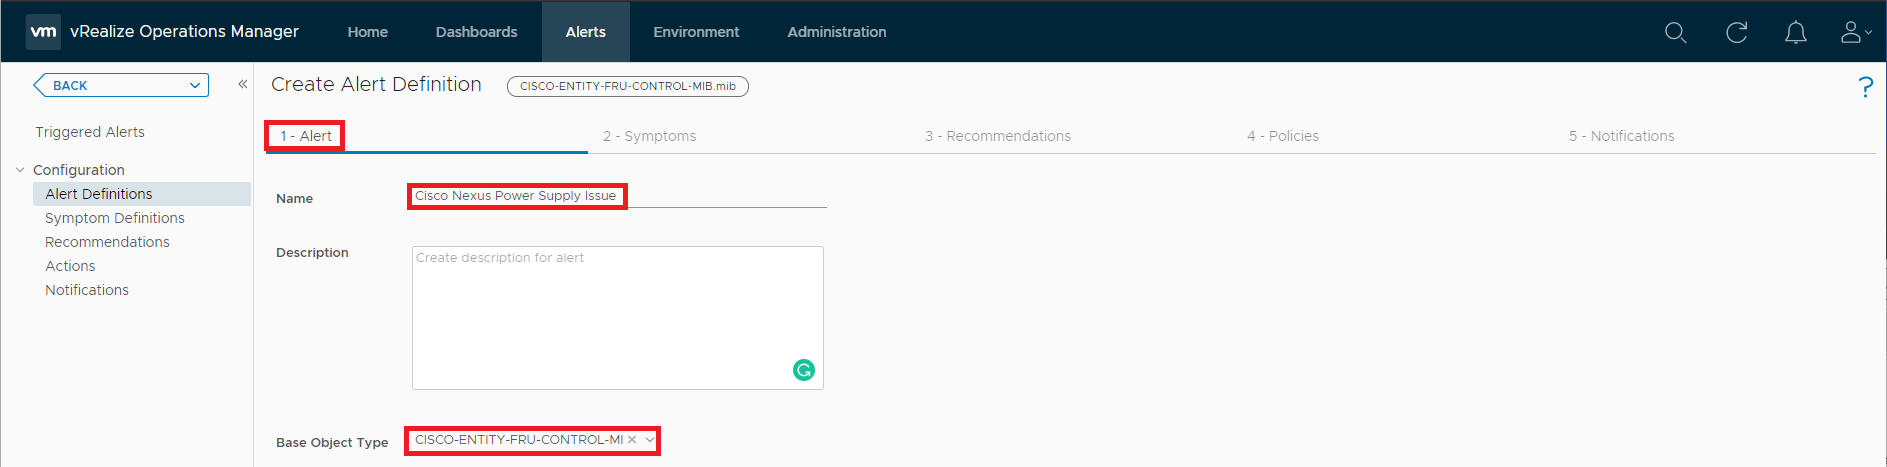
Task: Go to 5 - Notifications step
Action: click(1621, 136)
